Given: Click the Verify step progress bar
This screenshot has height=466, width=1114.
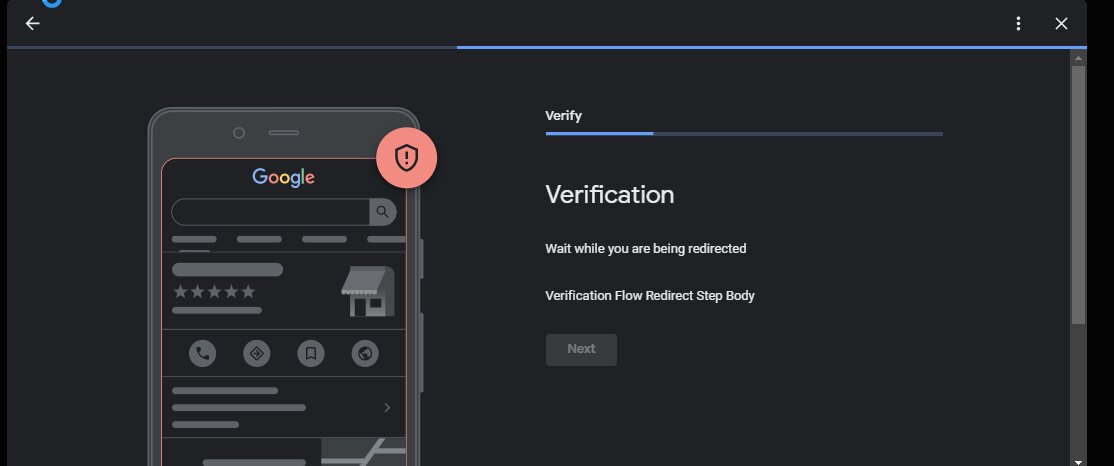Looking at the screenshot, I should tap(744, 134).
